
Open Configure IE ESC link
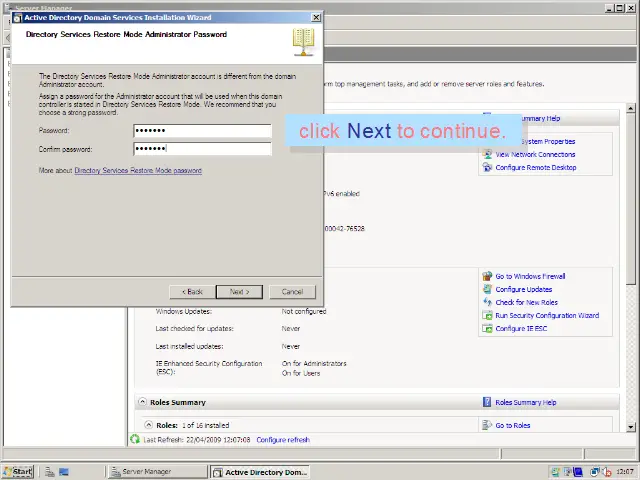tap(521, 329)
